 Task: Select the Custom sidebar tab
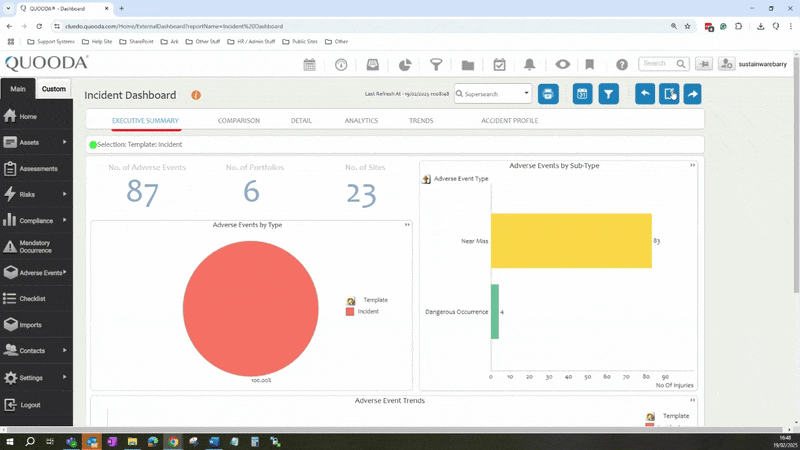54,89
